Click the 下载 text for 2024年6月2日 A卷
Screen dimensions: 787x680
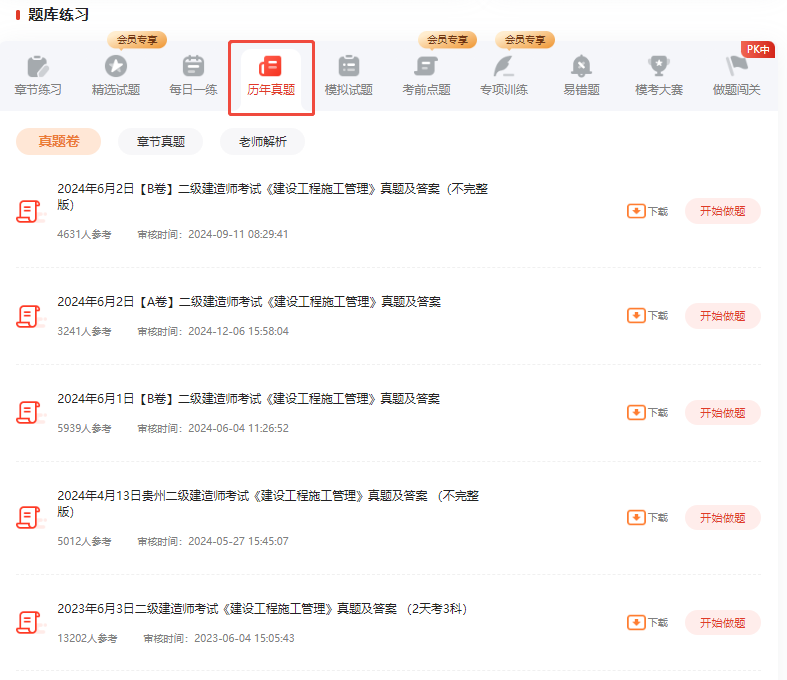pos(658,316)
